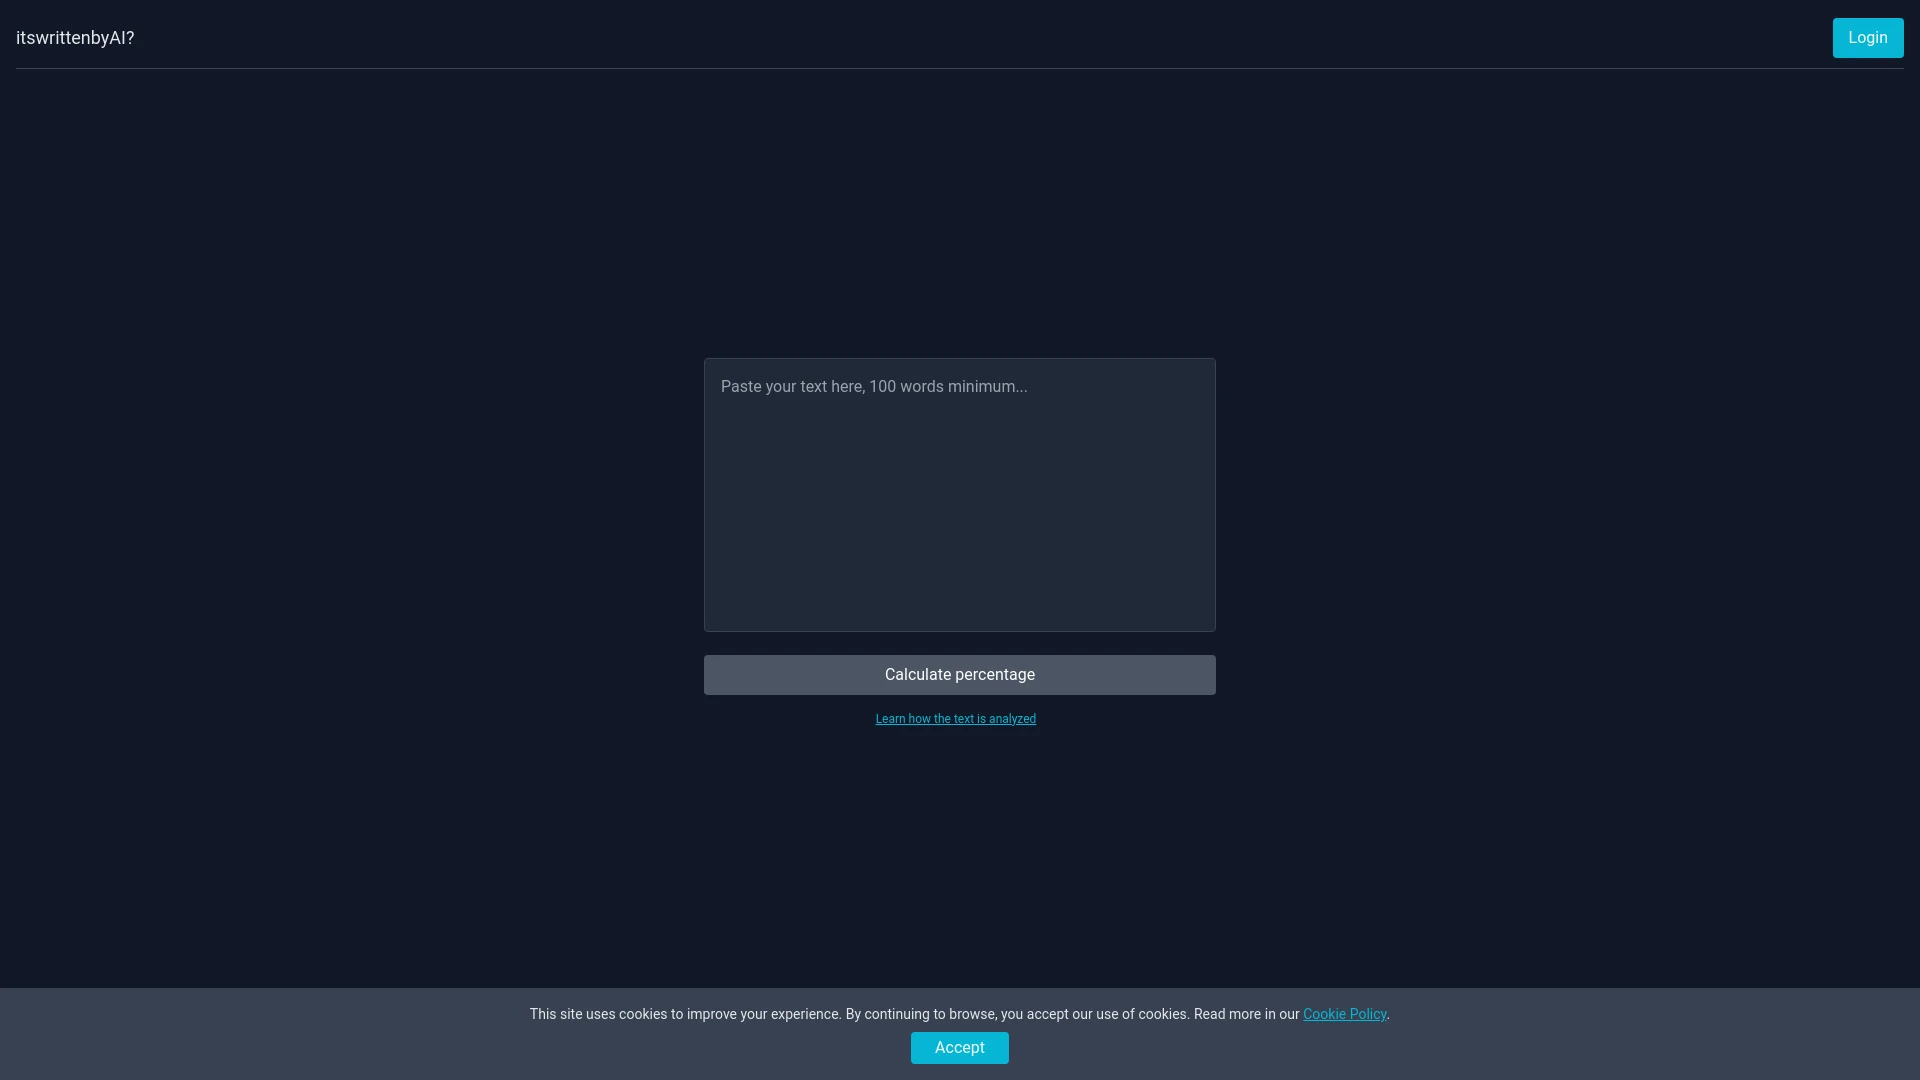The image size is (1920, 1080).
Task: Start analysis with Calculate percentage
Action: (959, 674)
